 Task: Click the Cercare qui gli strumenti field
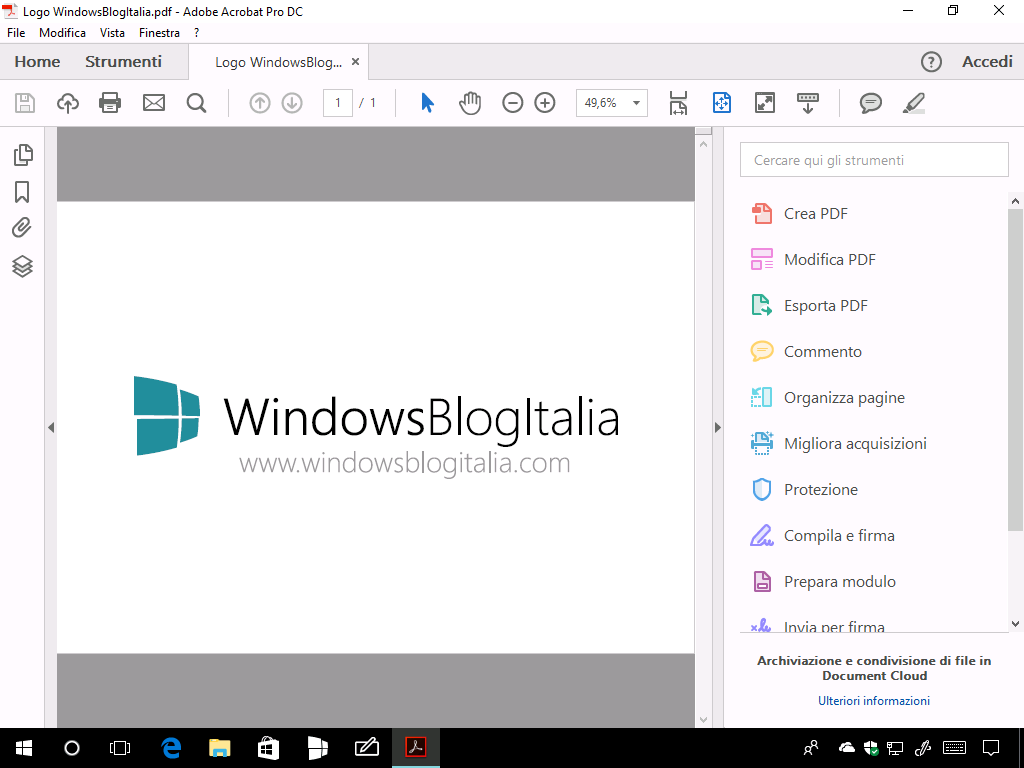point(874,160)
